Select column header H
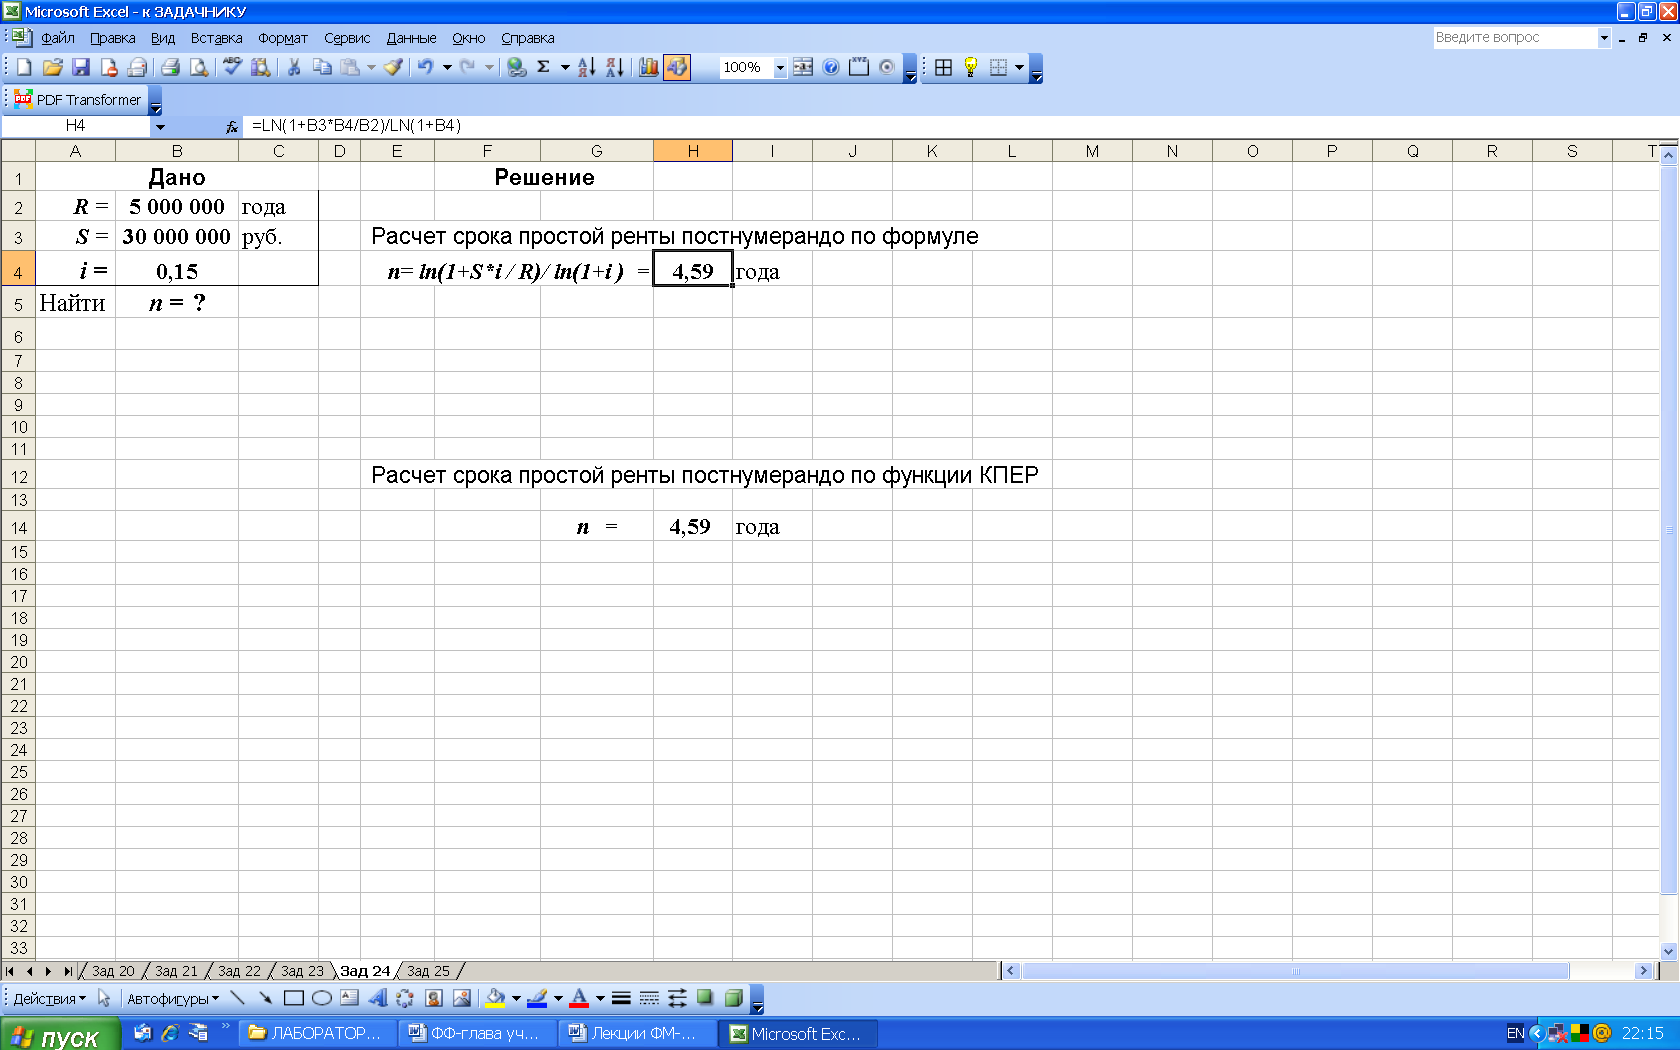This screenshot has height=1050, width=1680. click(x=693, y=151)
